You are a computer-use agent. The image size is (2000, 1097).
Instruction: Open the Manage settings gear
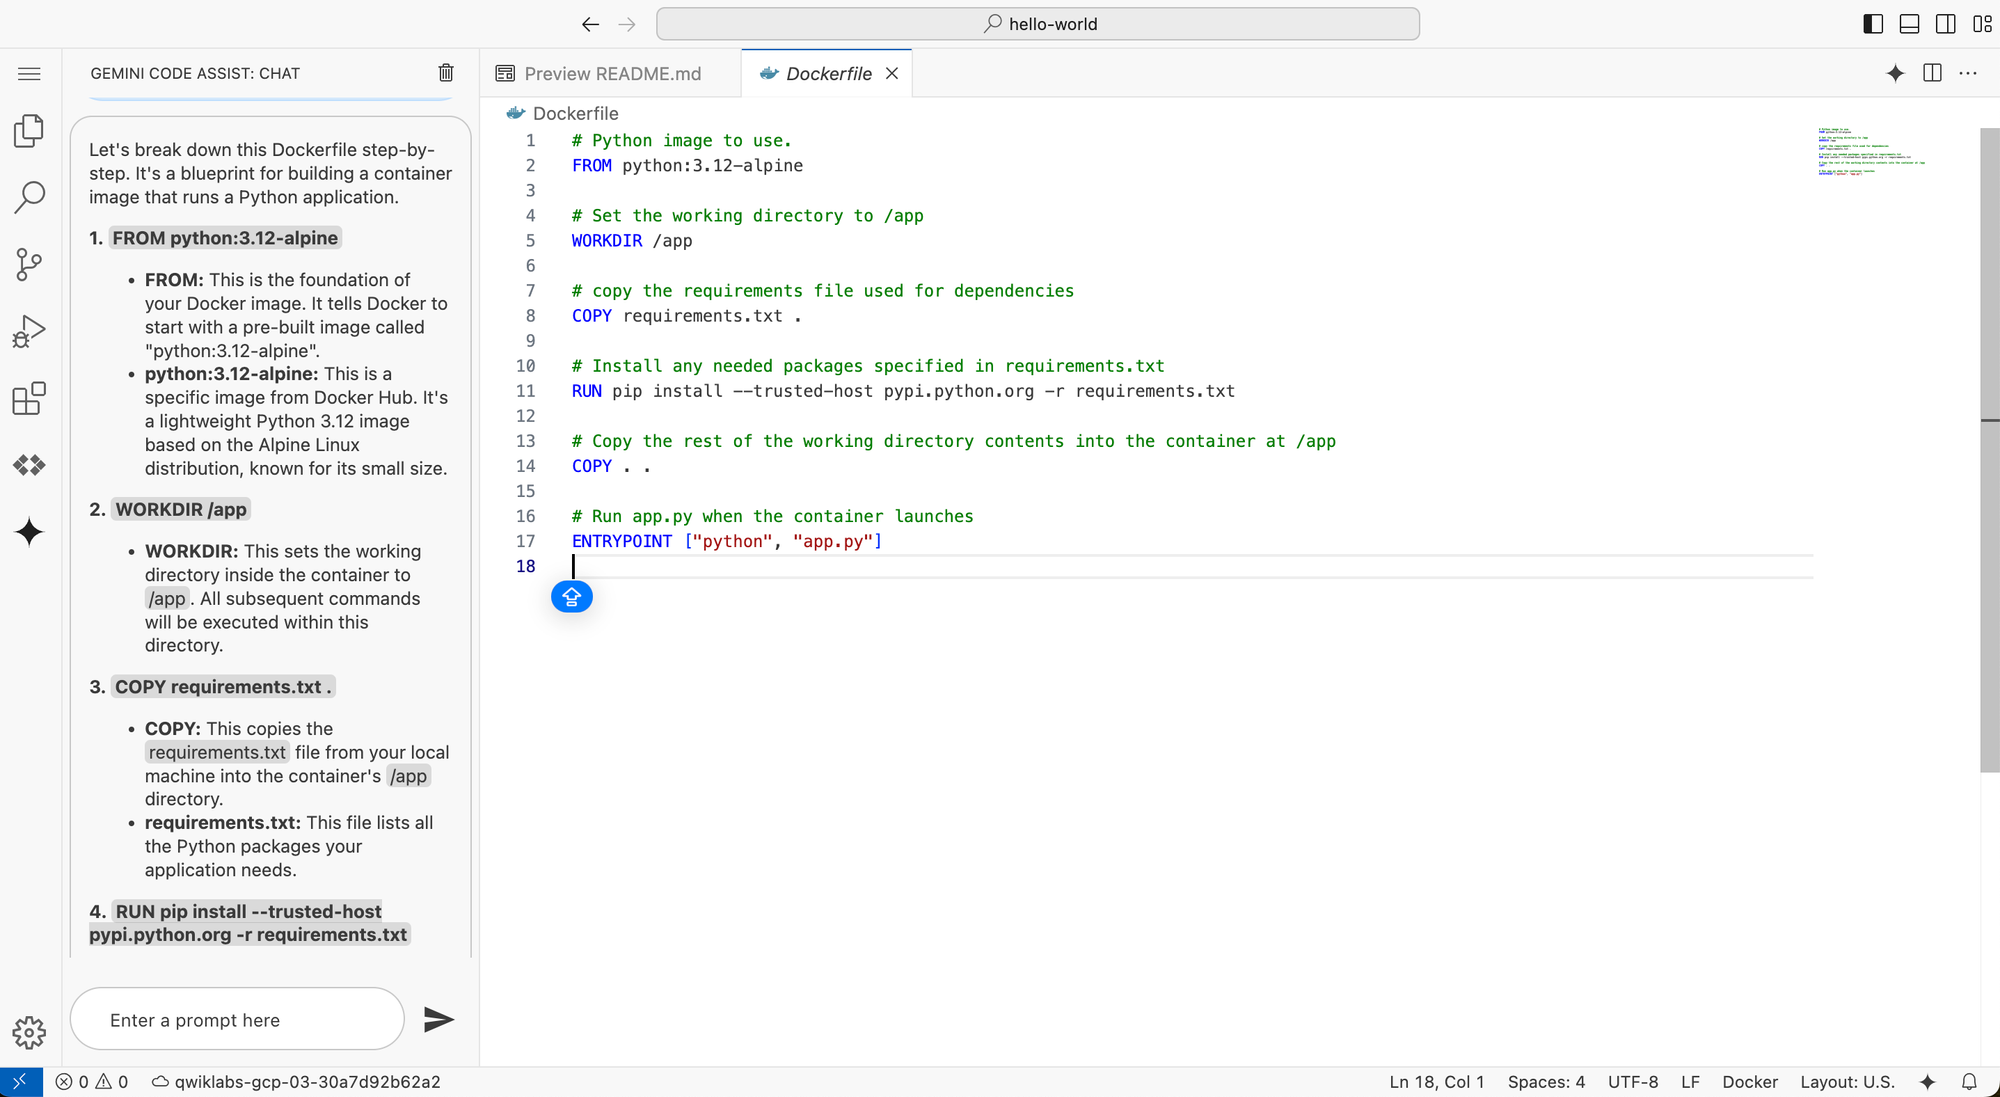click(x=29, y=1032)
